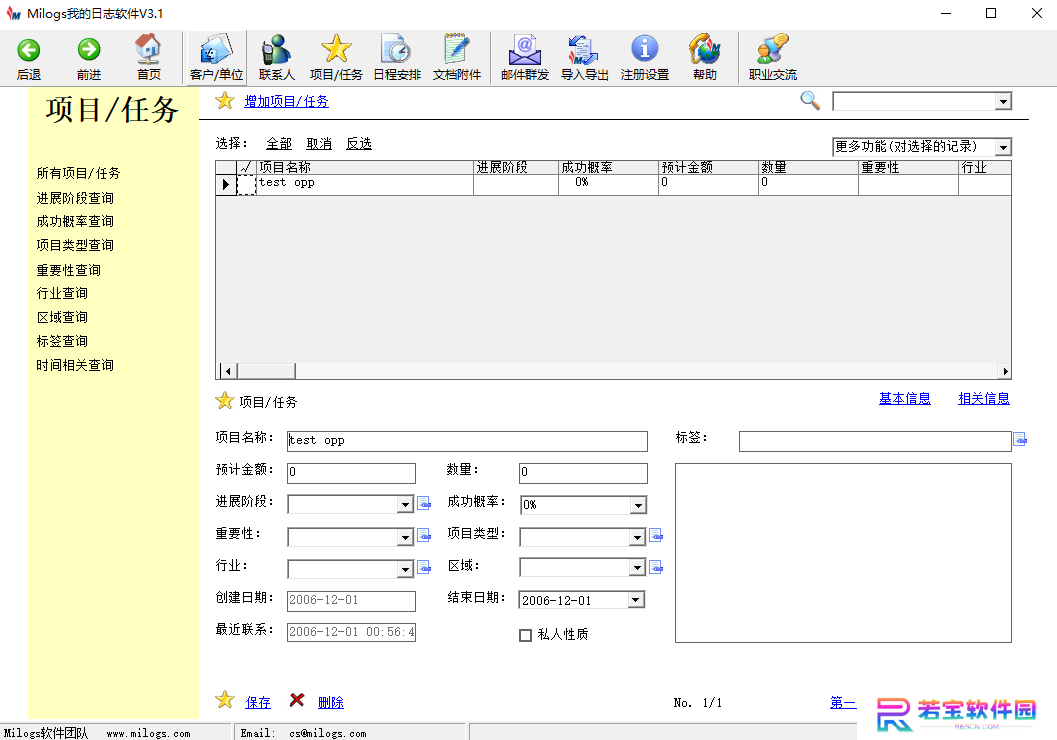Open the 首页 home icon
This screenshot has width=1057, height=740.
tap(148, 49)
